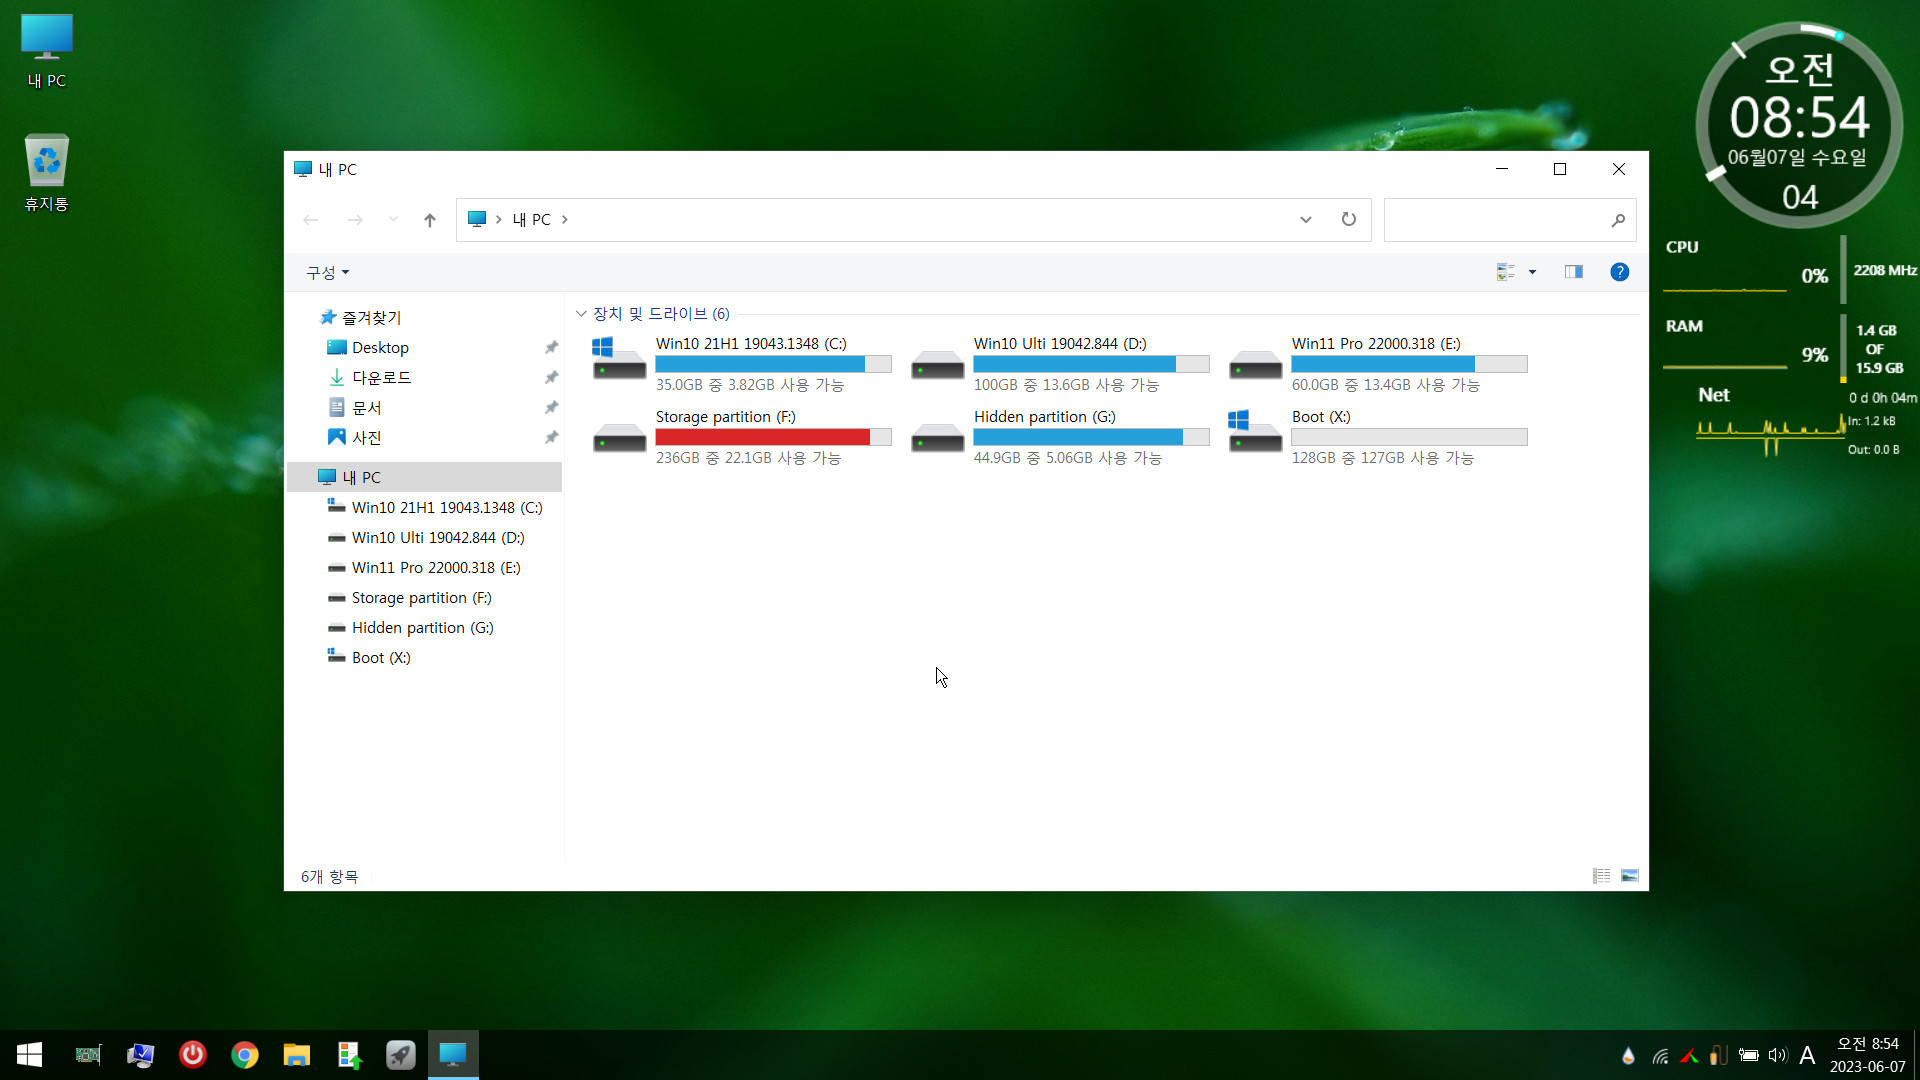Unpin Desktop via its pin icon

(x=551, y=347)
